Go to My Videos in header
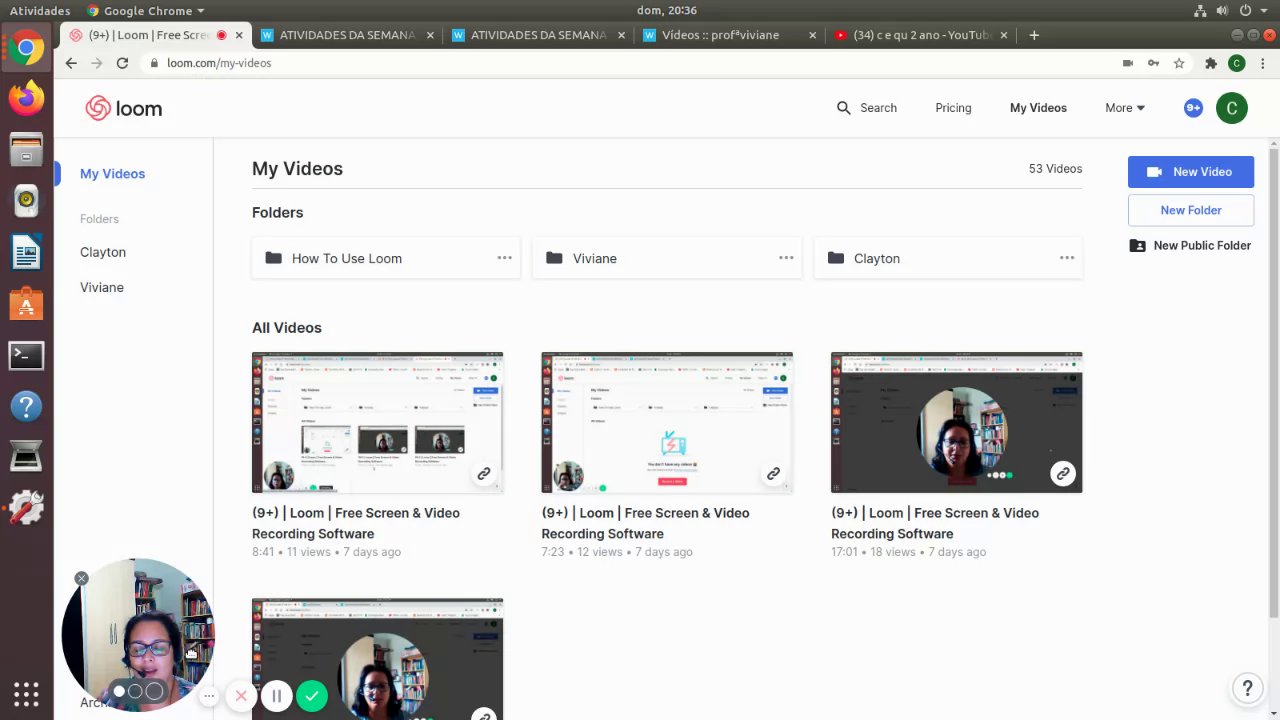1280x720 pixels. 1038,108
